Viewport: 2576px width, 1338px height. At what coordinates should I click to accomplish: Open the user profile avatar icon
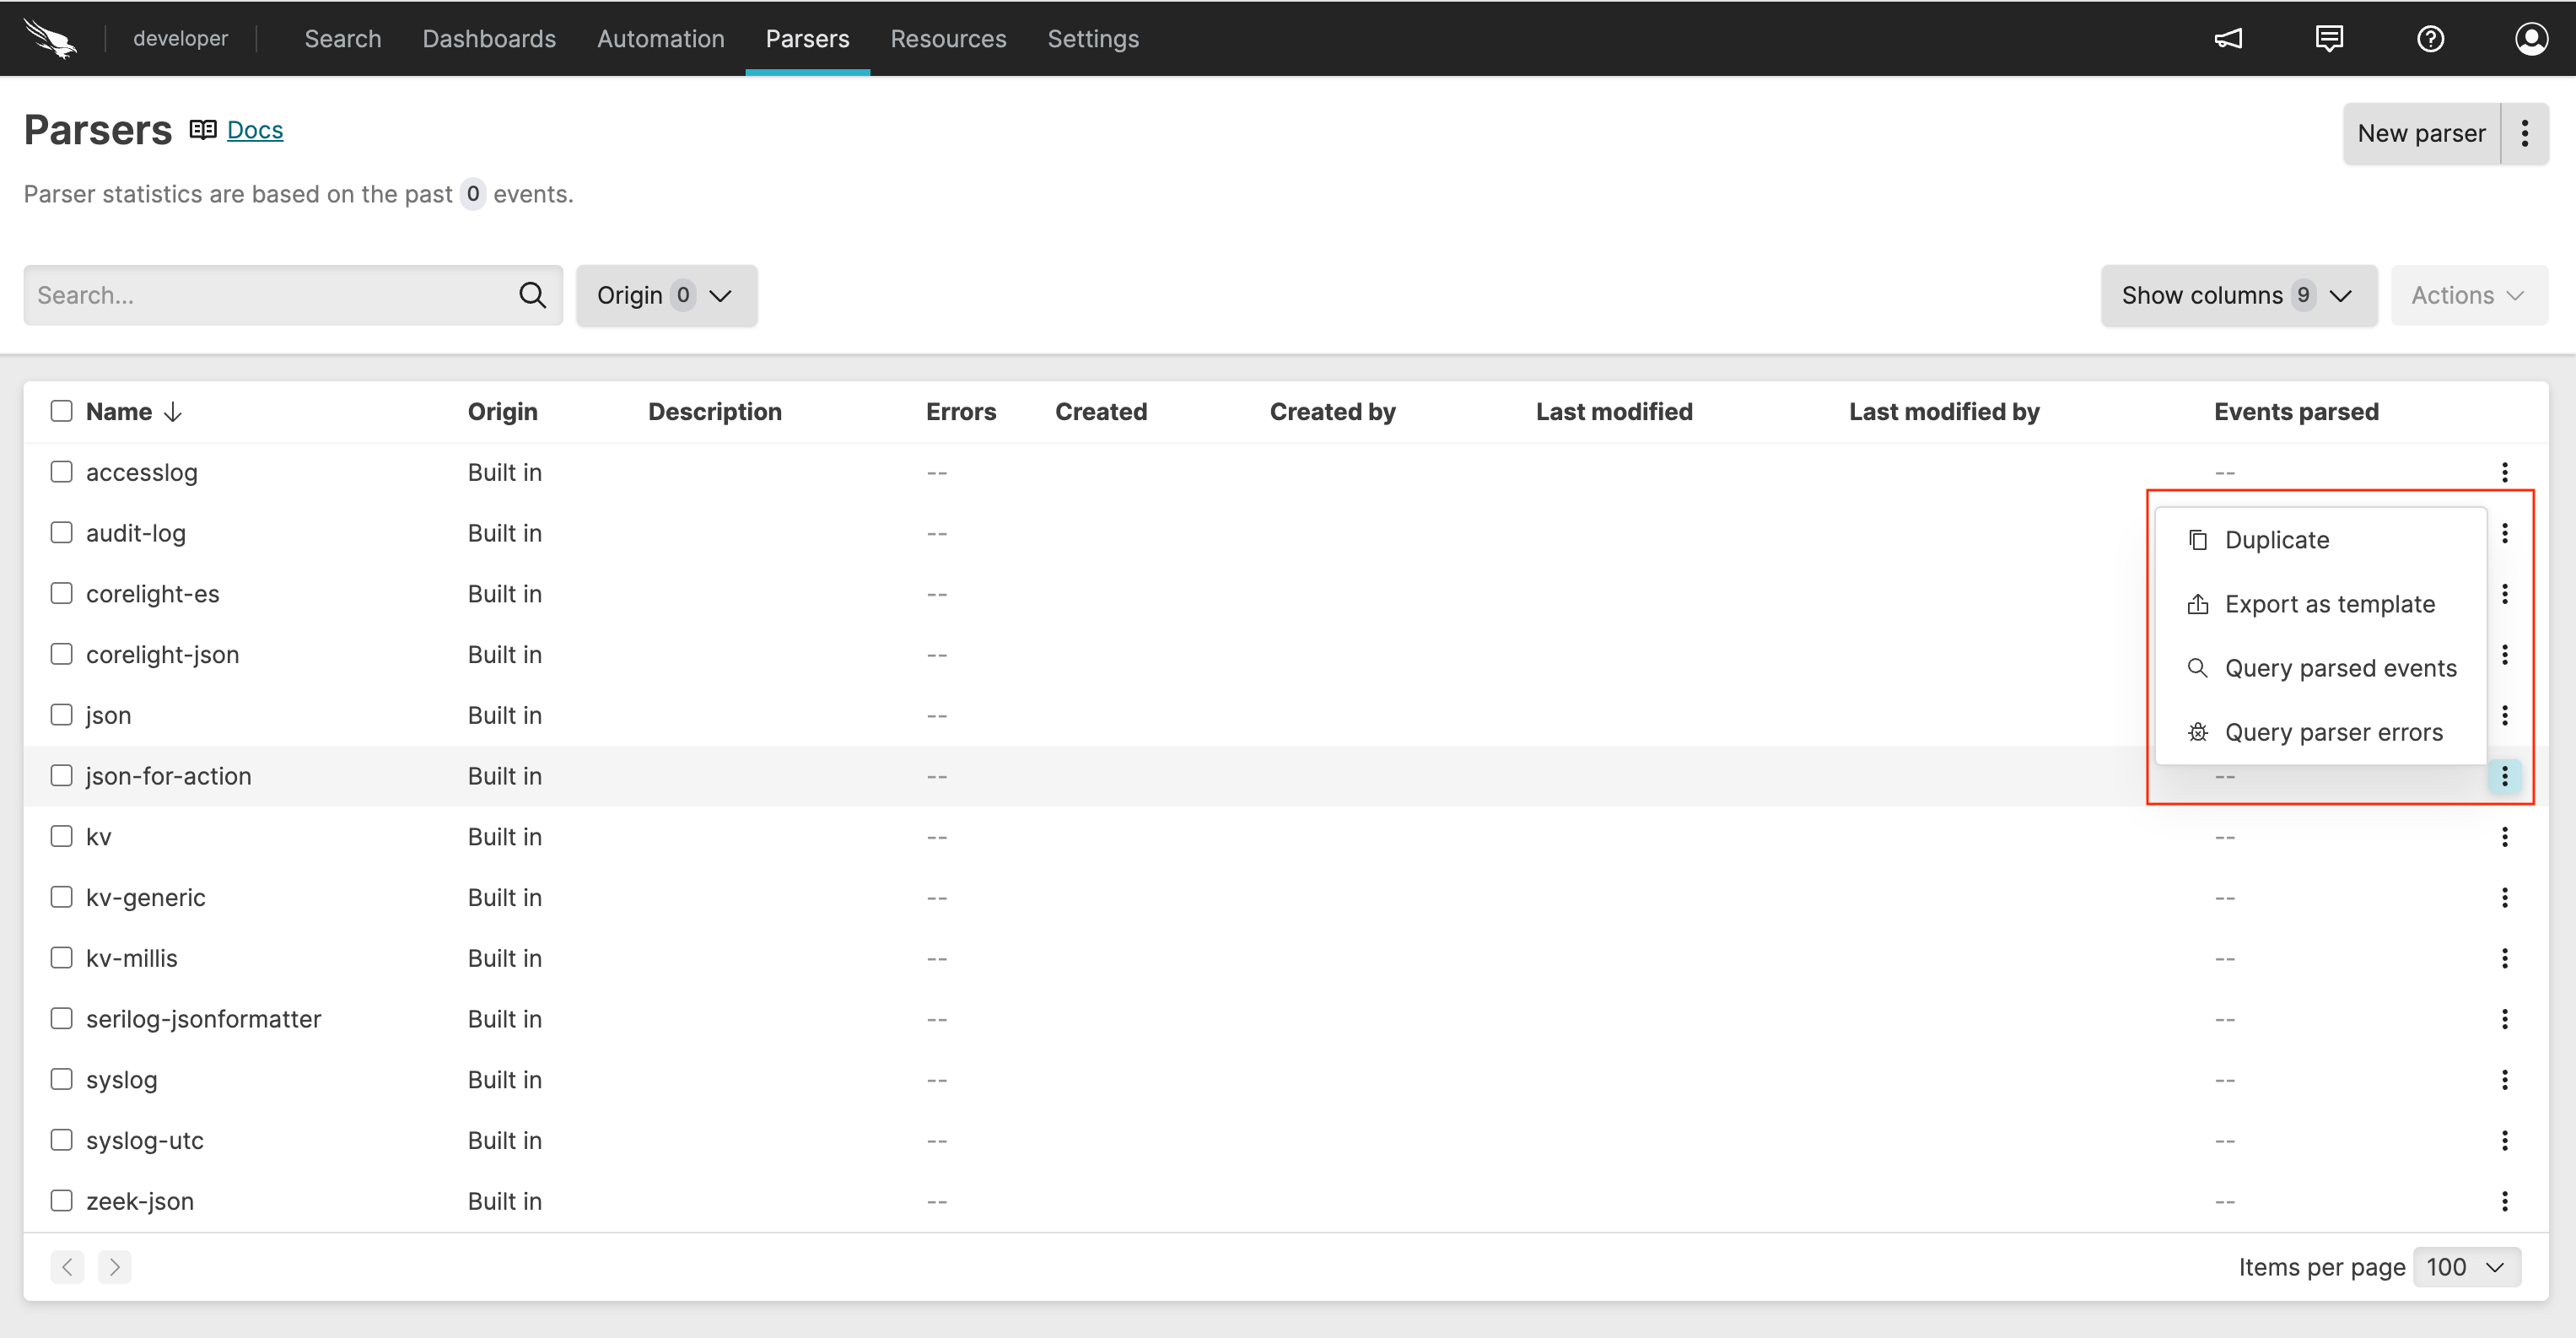click(x=2530, y=38)
